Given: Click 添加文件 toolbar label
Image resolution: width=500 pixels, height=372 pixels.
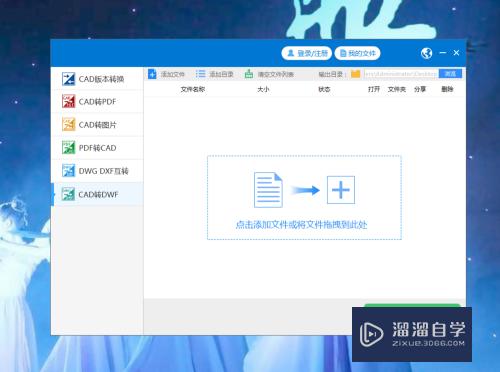Looking at the screenshot, I should tap(173, 74).
